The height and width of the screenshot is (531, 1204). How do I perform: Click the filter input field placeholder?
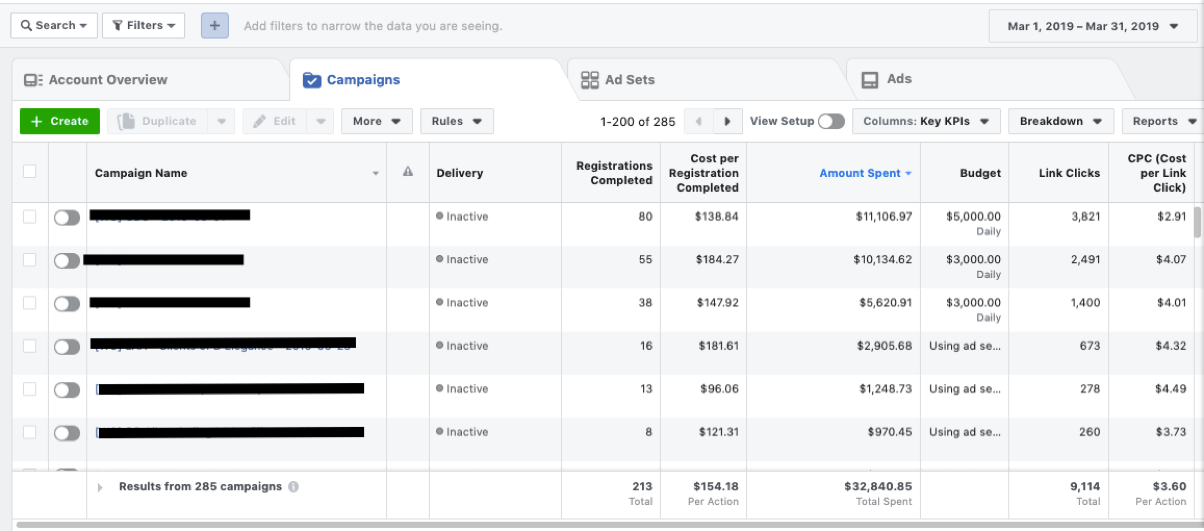pos(373,26)
